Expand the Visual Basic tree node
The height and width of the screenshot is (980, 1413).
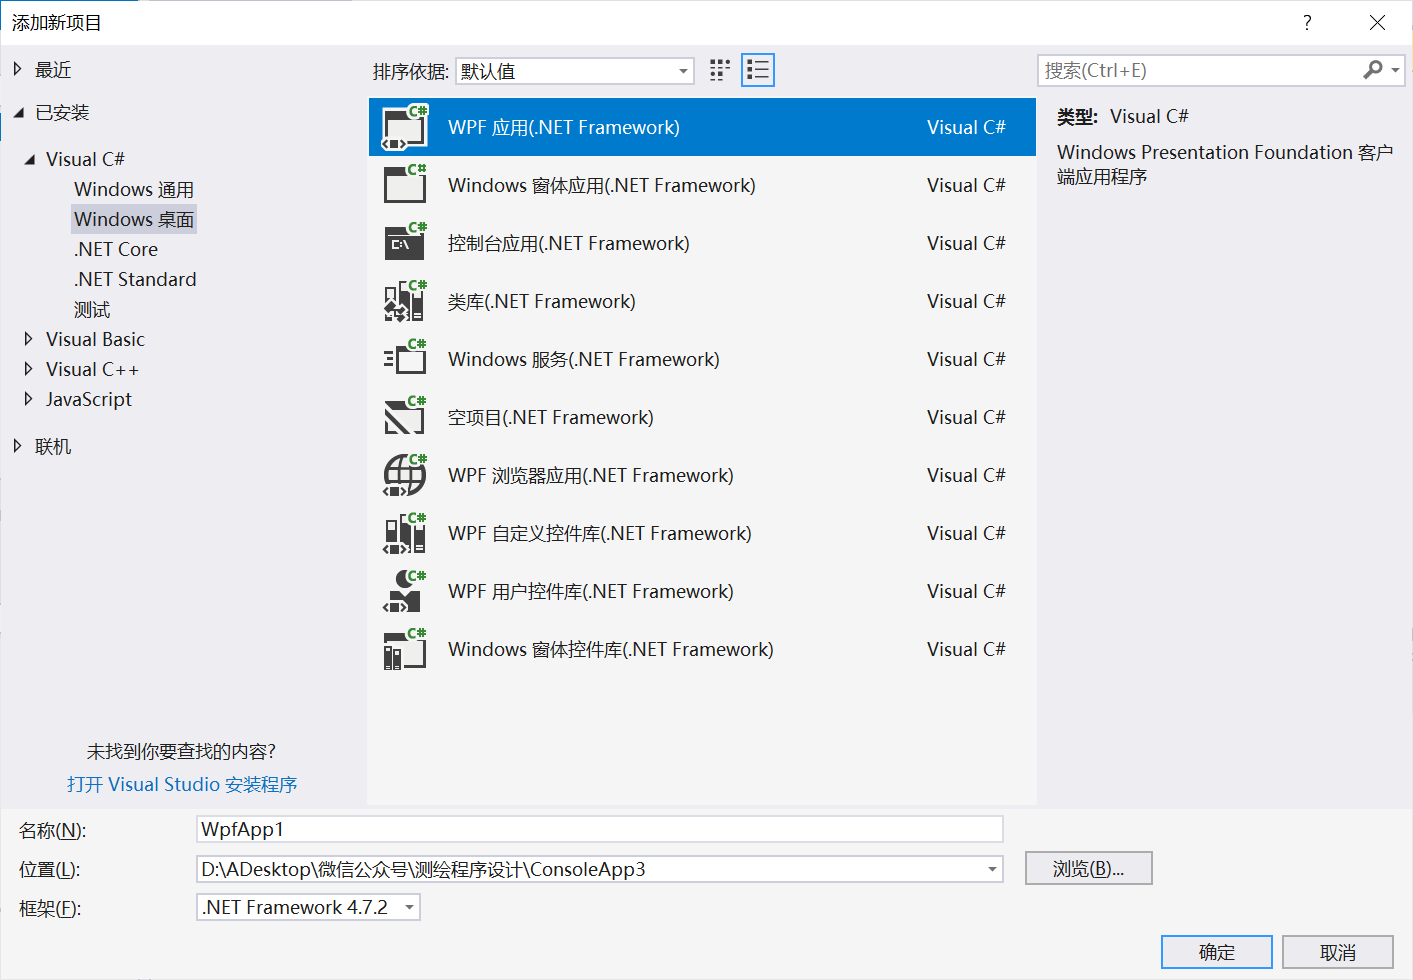pos(28,339)
